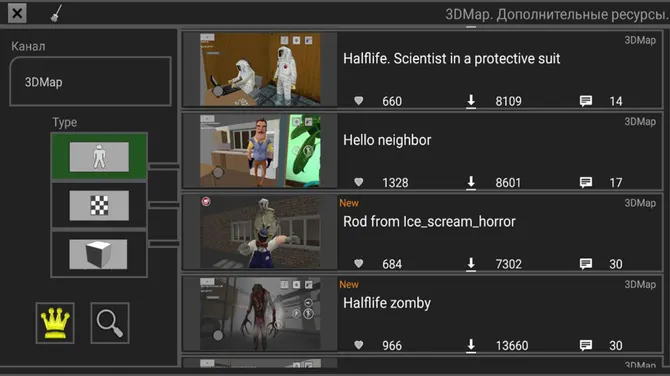The width and height of the screenshot is (670, 376).
Task: Click 3DMap label on Halflife Scientist row
Action: pos(640,40)
